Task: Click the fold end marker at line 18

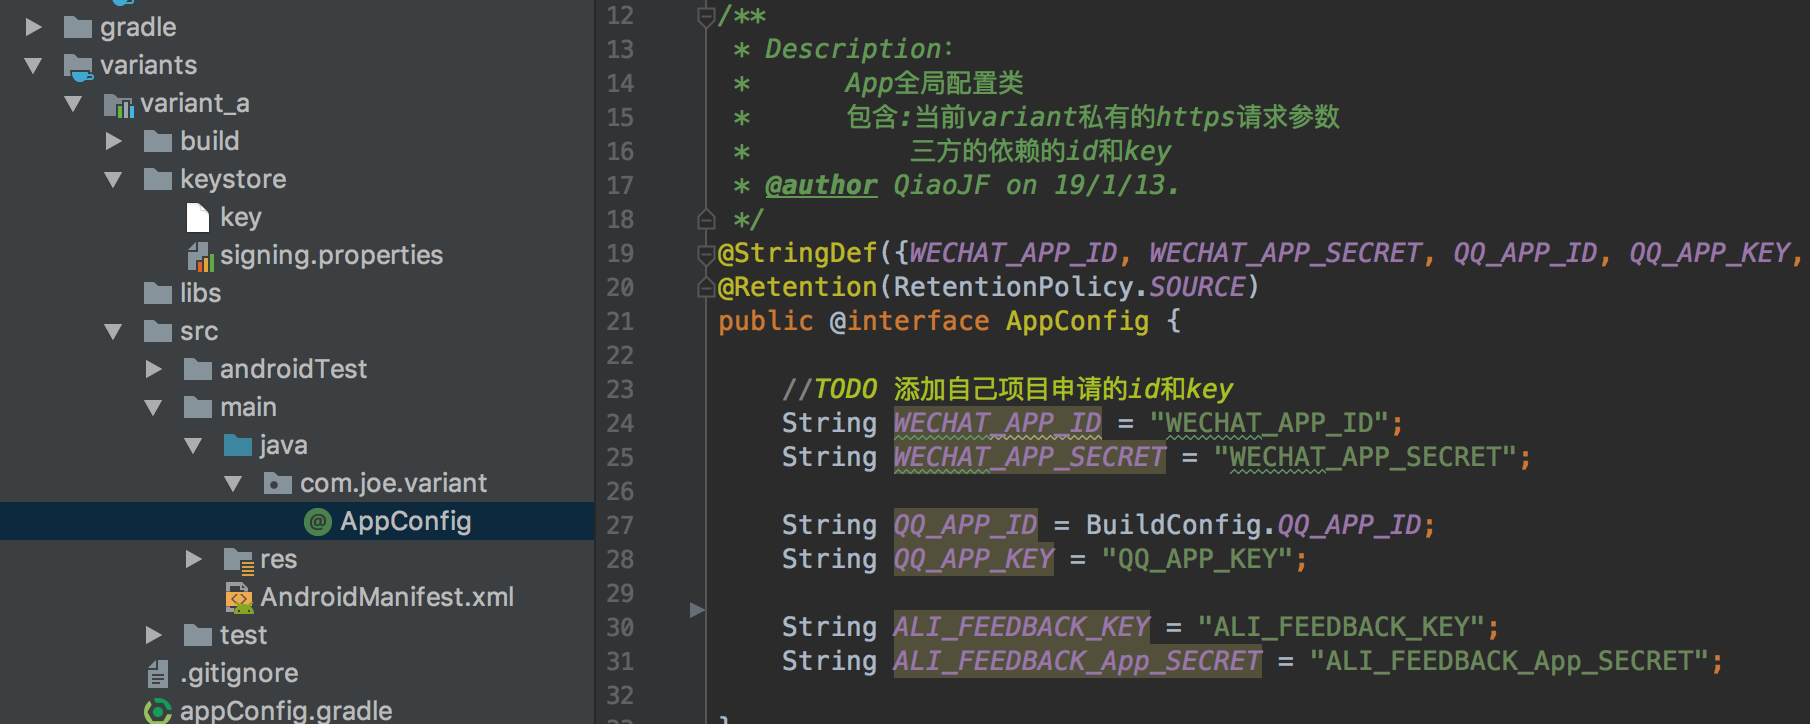Action: 706,219
